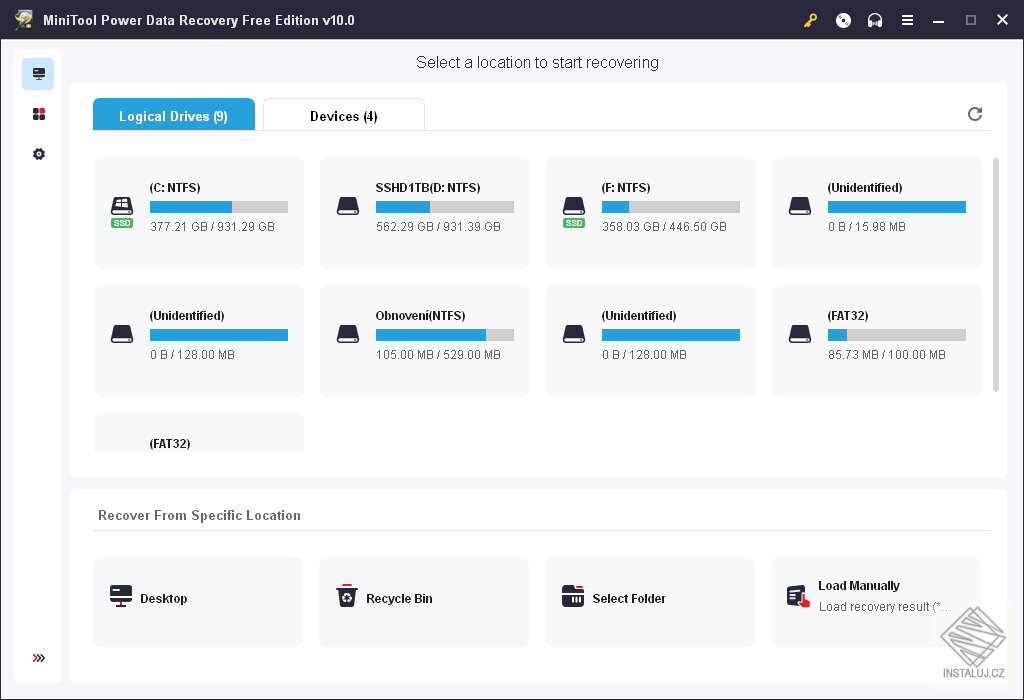The image size is (1024, 700).
Task: Choose the SSHD1TB D: NTFS drive
Action: click(424, 212)
